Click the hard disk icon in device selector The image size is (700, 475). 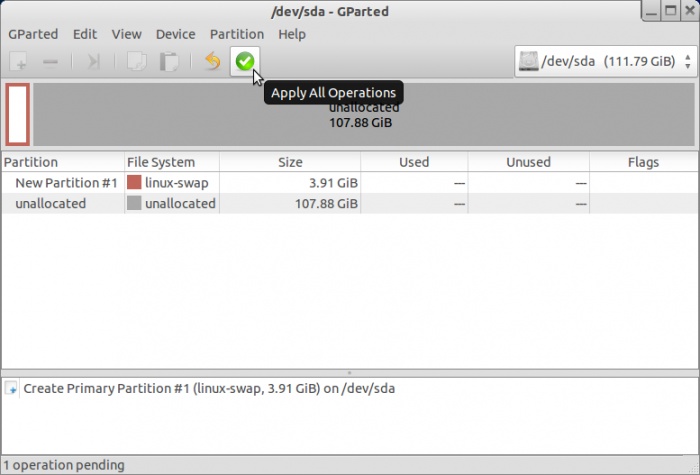(x=529, y=61)
